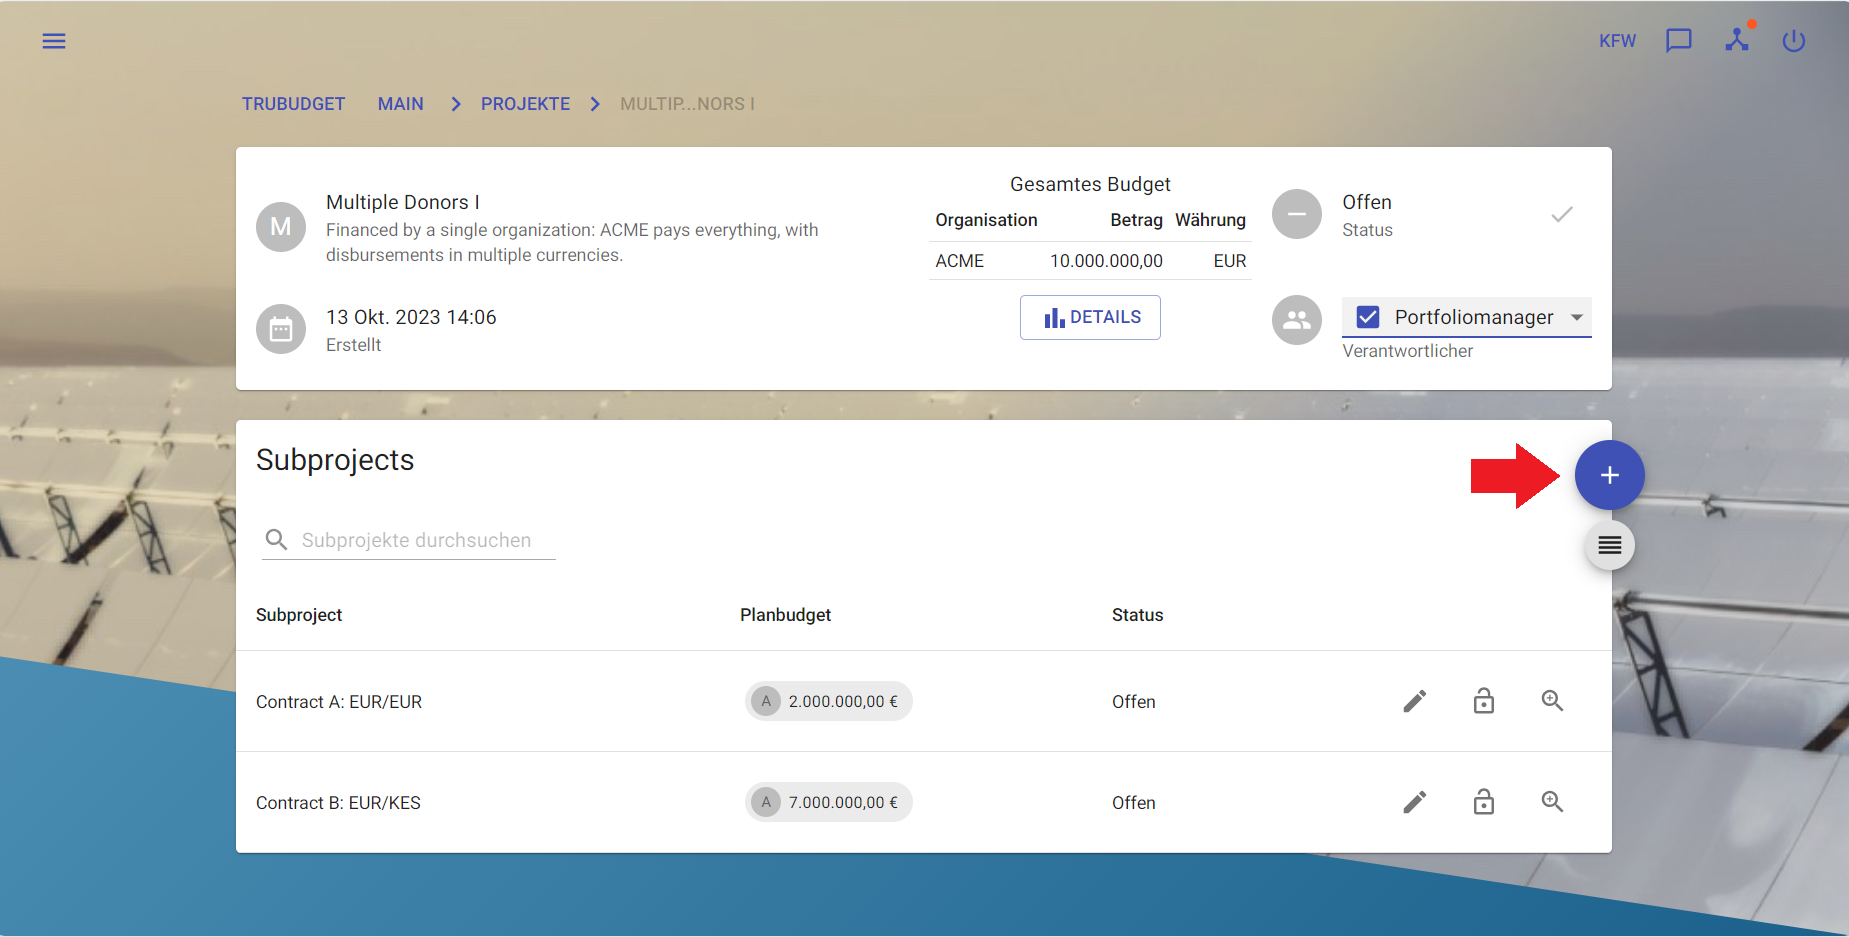Click the Offen status minus icon
Viewport: 1849px width, 937px height.
click(1297, 214)
